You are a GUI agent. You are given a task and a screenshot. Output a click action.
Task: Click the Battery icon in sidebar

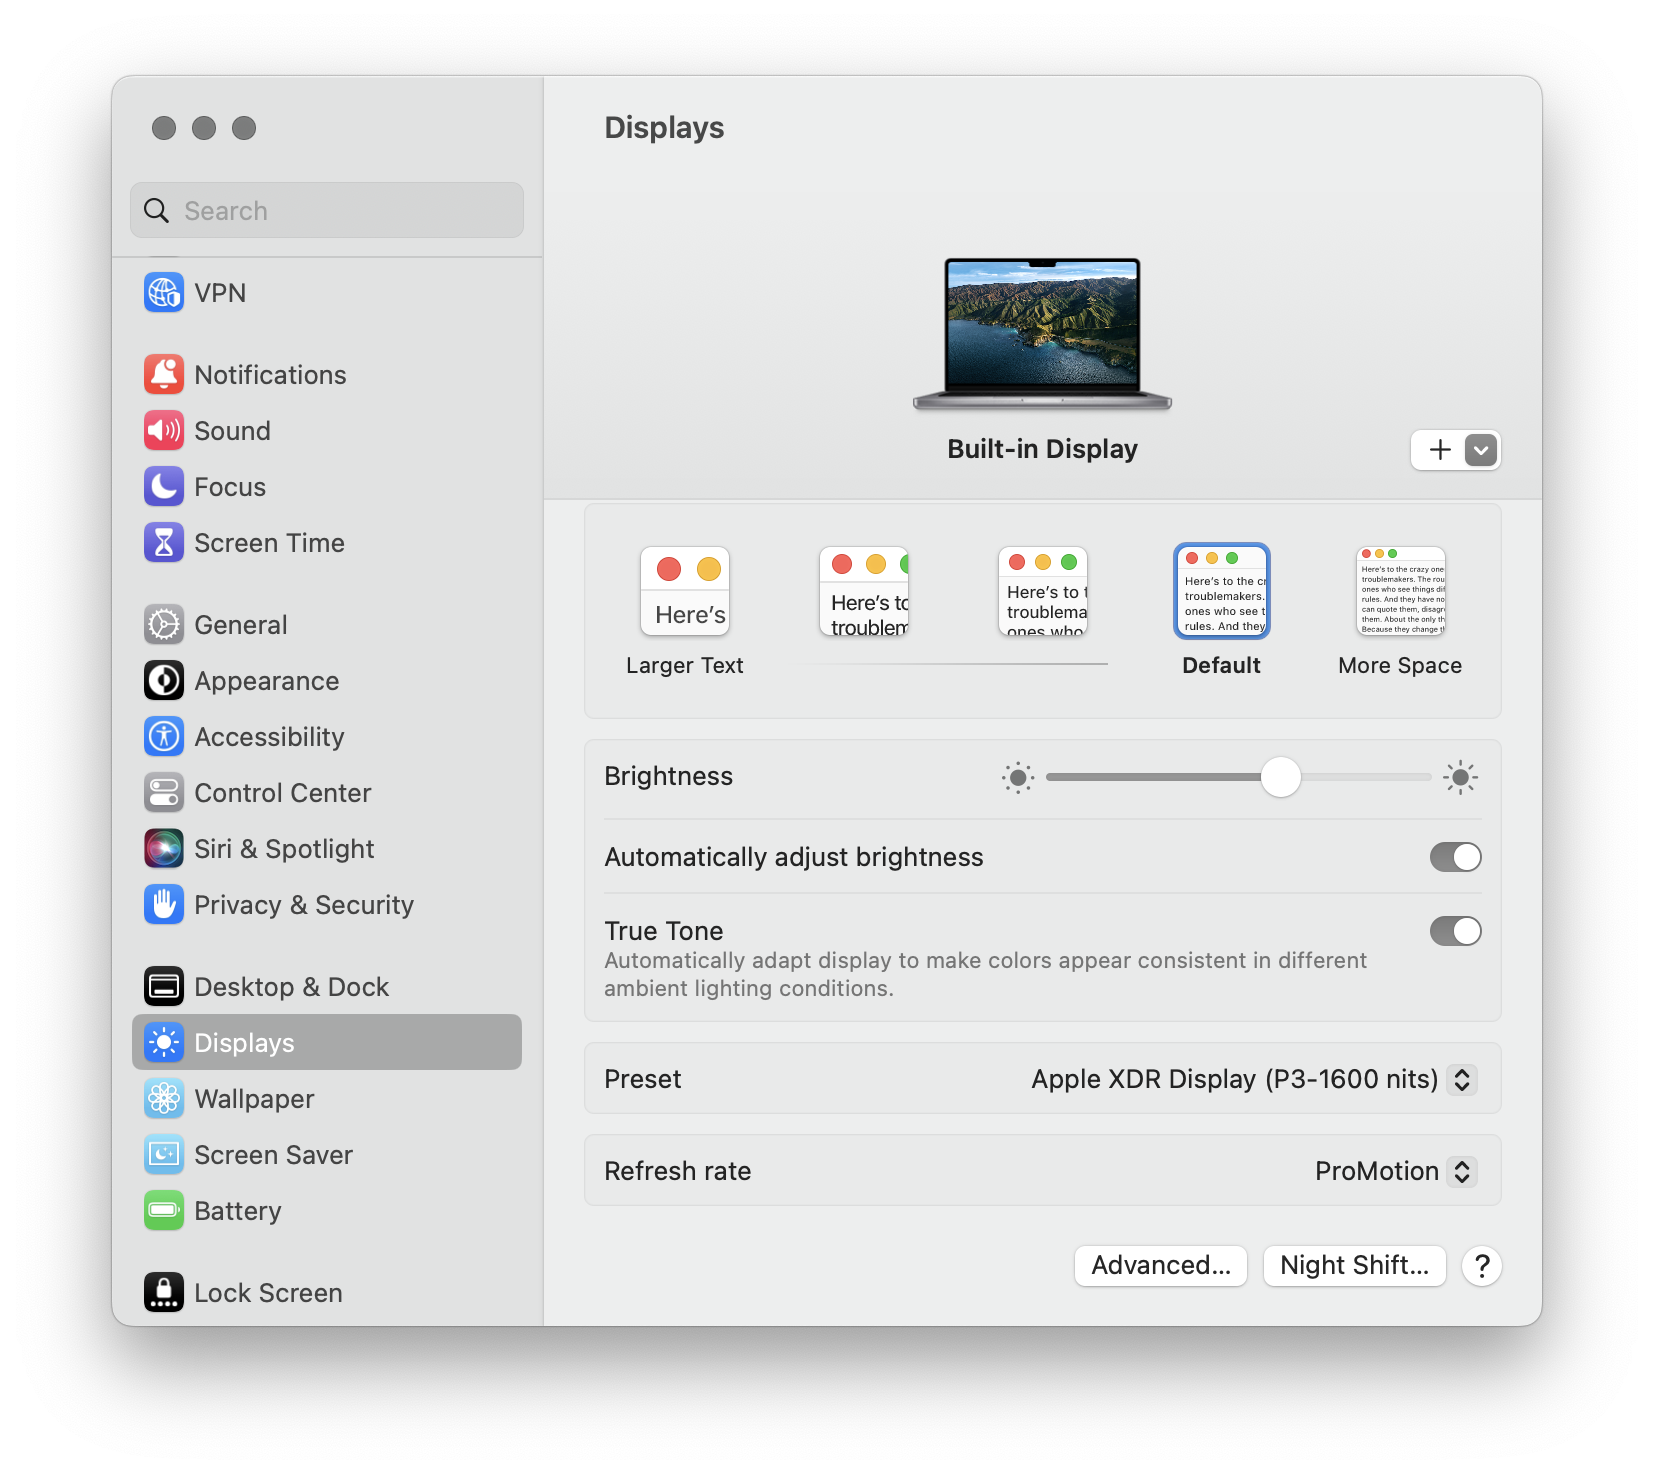tap(164, 1211)
